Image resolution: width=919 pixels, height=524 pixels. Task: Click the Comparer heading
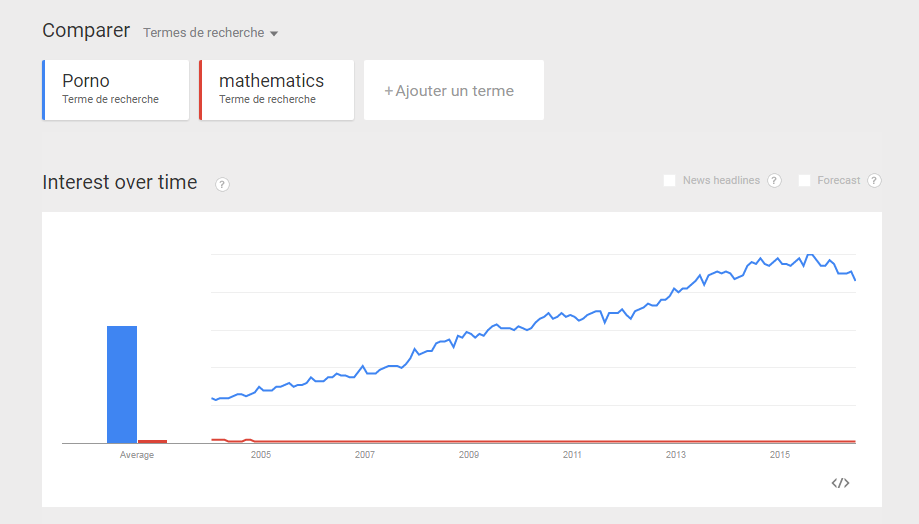(x=86, y=31)
